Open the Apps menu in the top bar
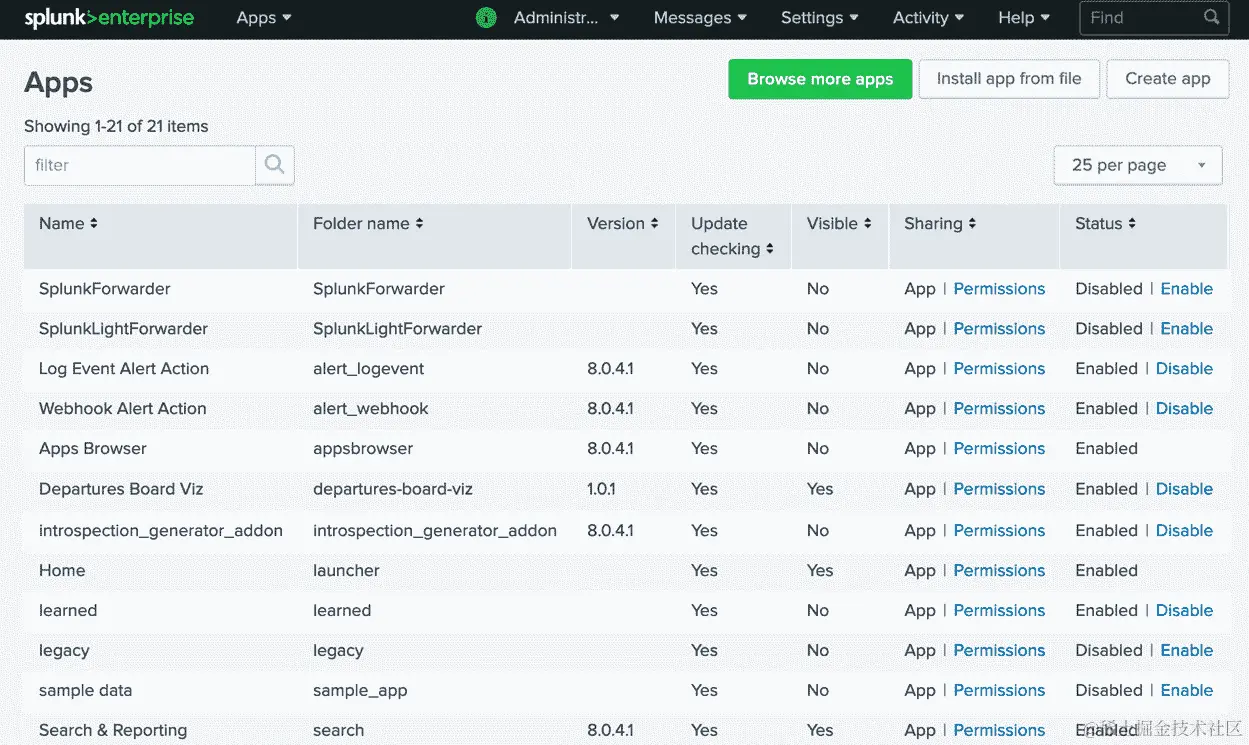Image resolution: width=1249 pixels, height=745 pixels. [262, 17]
